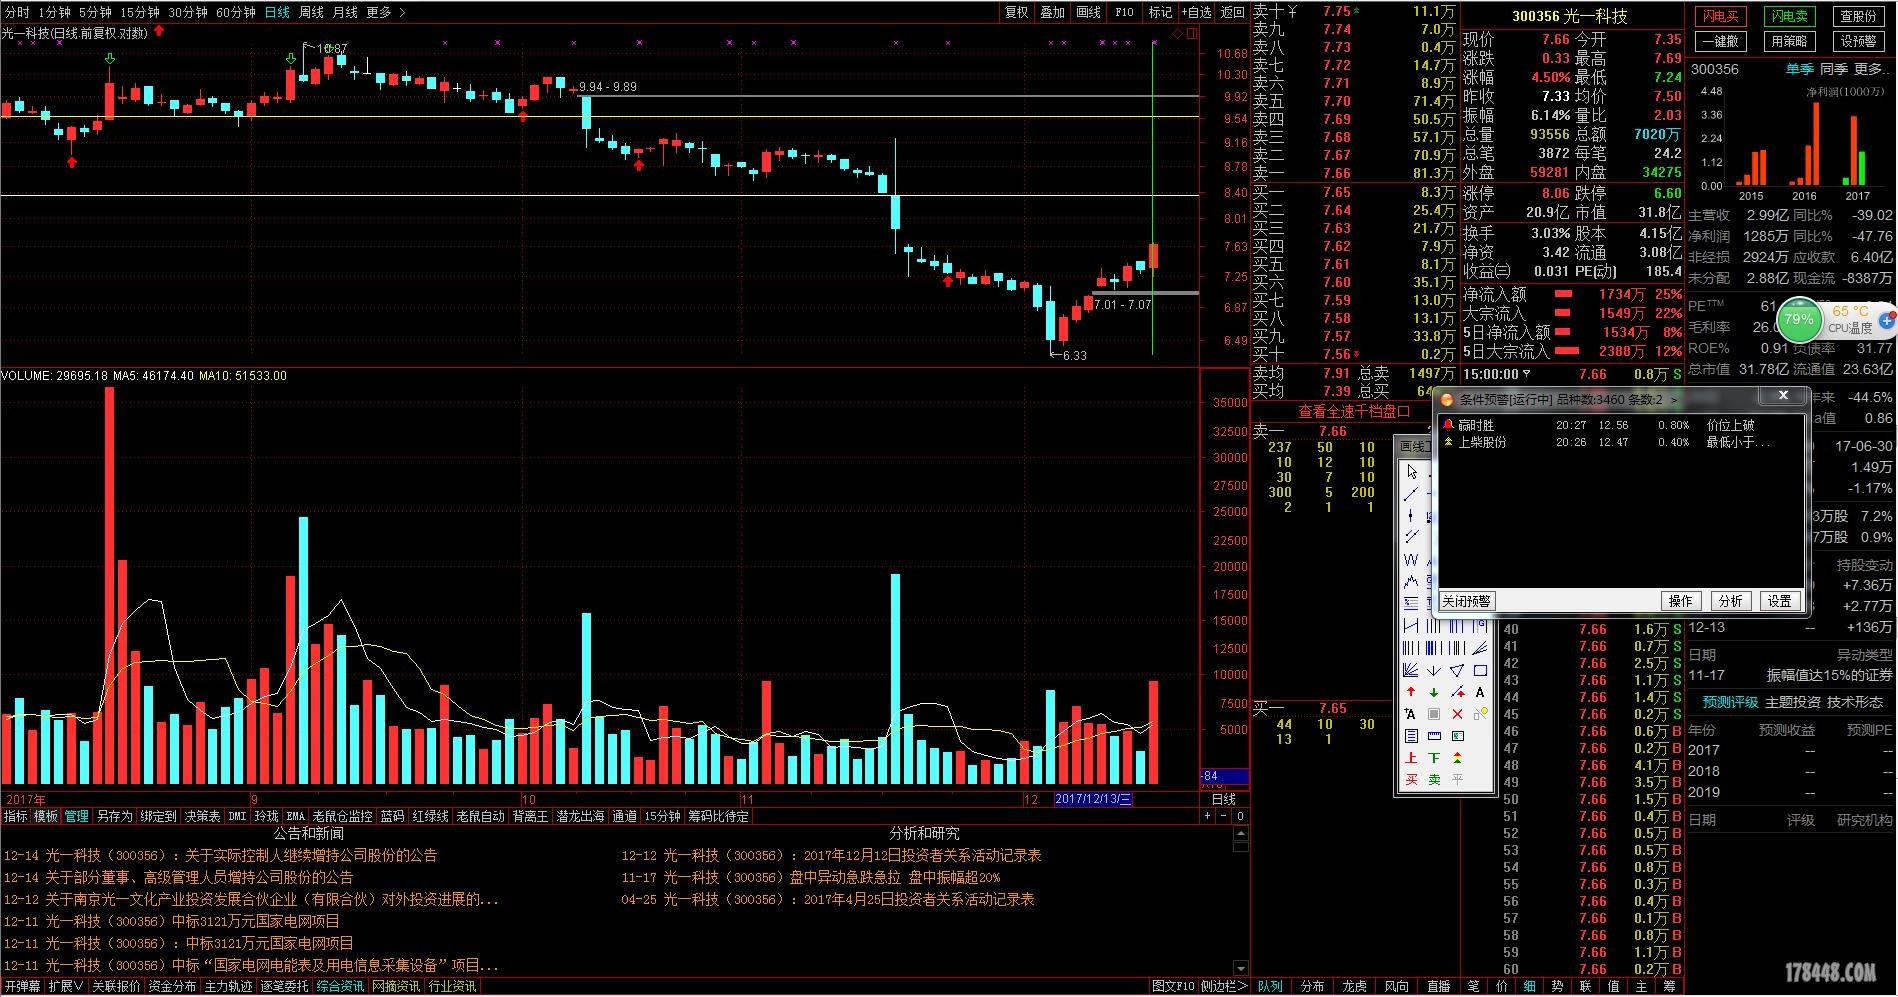Select the triangle drawing tool in palette
Screen dimensions: 1898x997
1457,669
